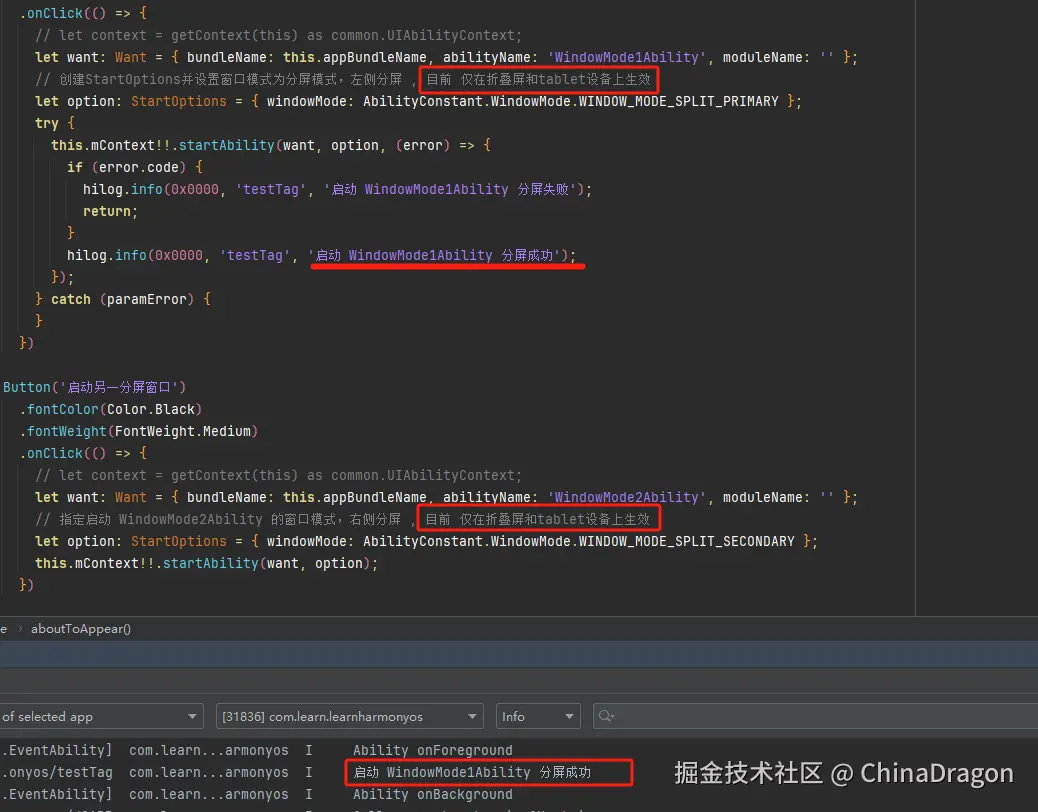Screen dimensions: 1038x812
Task: Open the 'of selected app' filter dropdown
Action: point(101,716)
